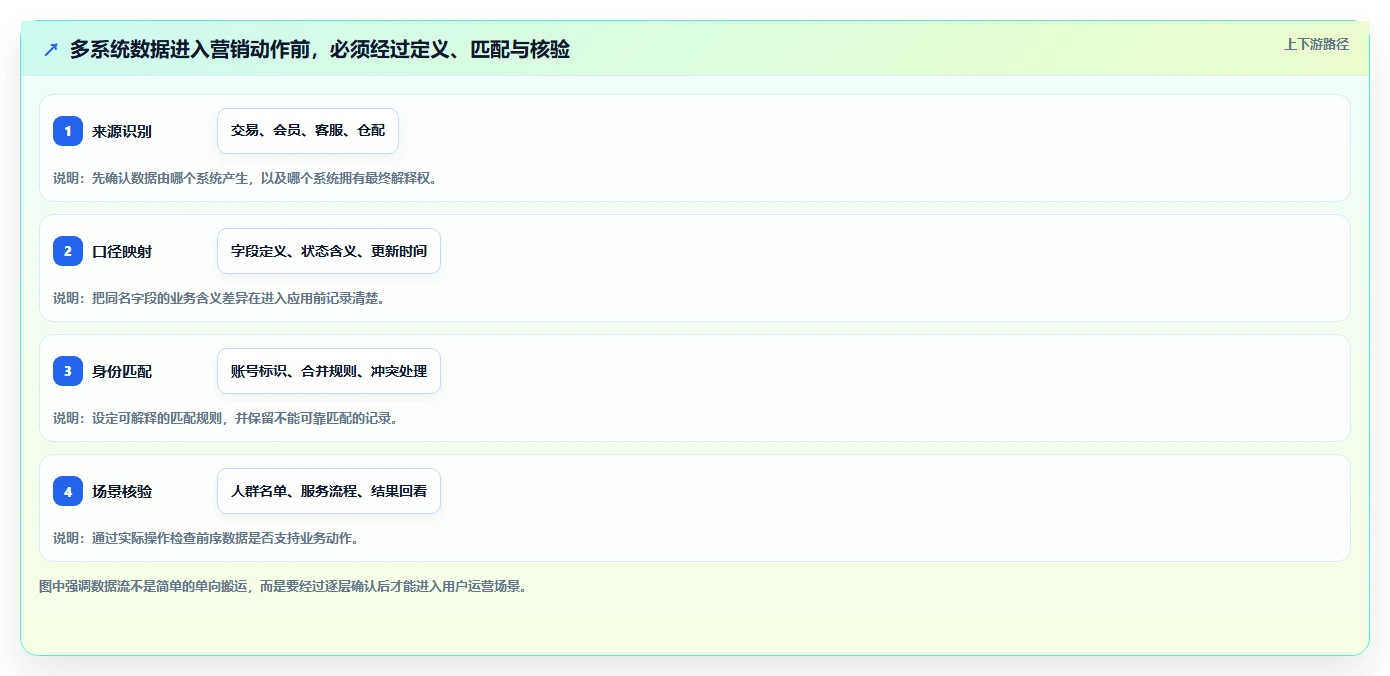The image size is (1390, 676).
Task: Click the 上下游路径 label
Action: click(x=1316, y=44)
